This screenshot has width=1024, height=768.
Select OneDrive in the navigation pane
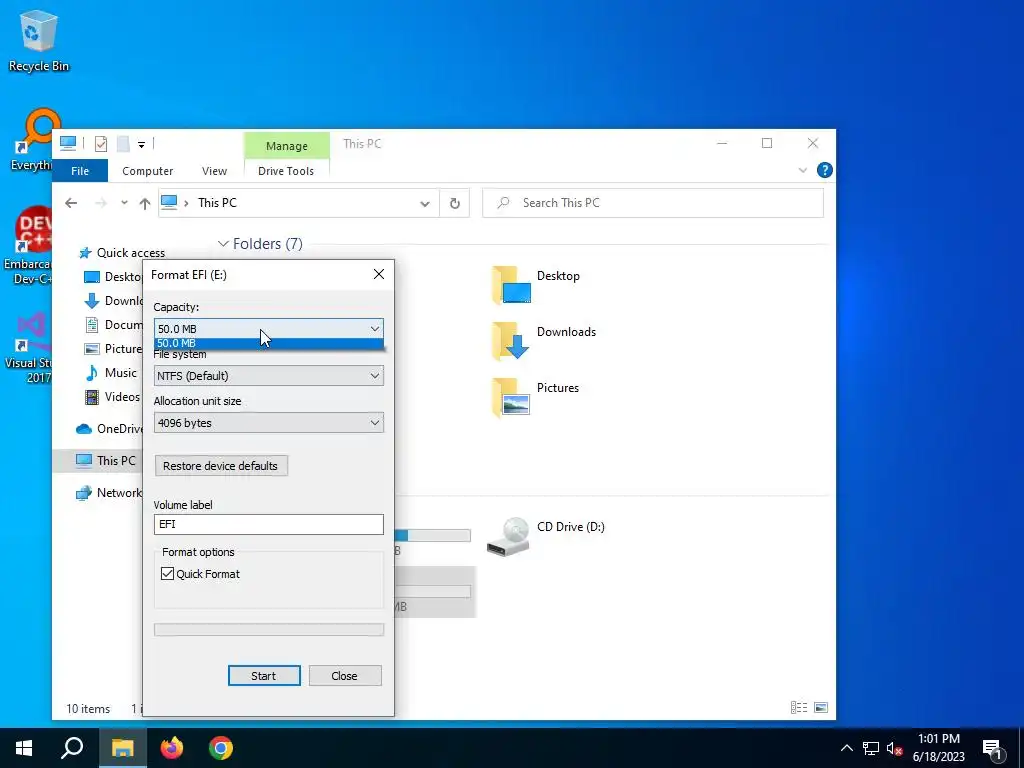(109, 428)
